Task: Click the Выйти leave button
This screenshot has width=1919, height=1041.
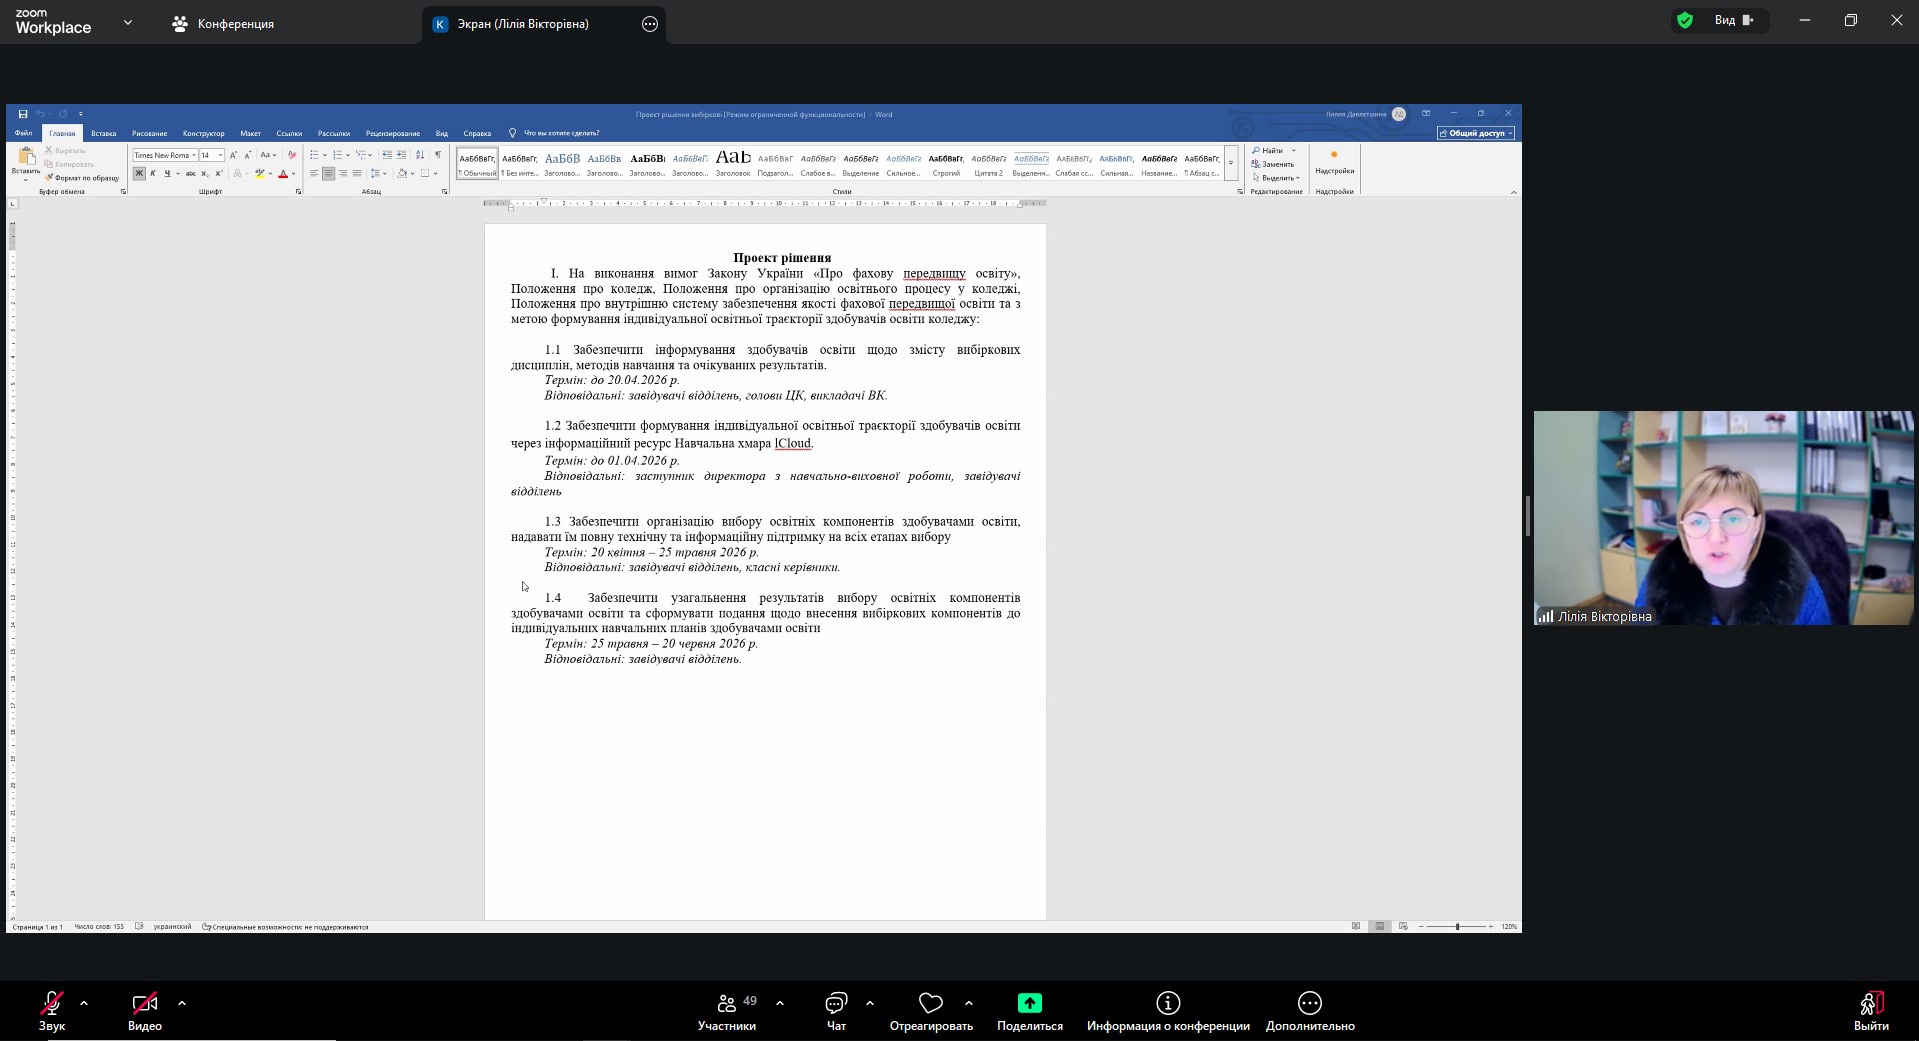Action: click(1870, 1010)
